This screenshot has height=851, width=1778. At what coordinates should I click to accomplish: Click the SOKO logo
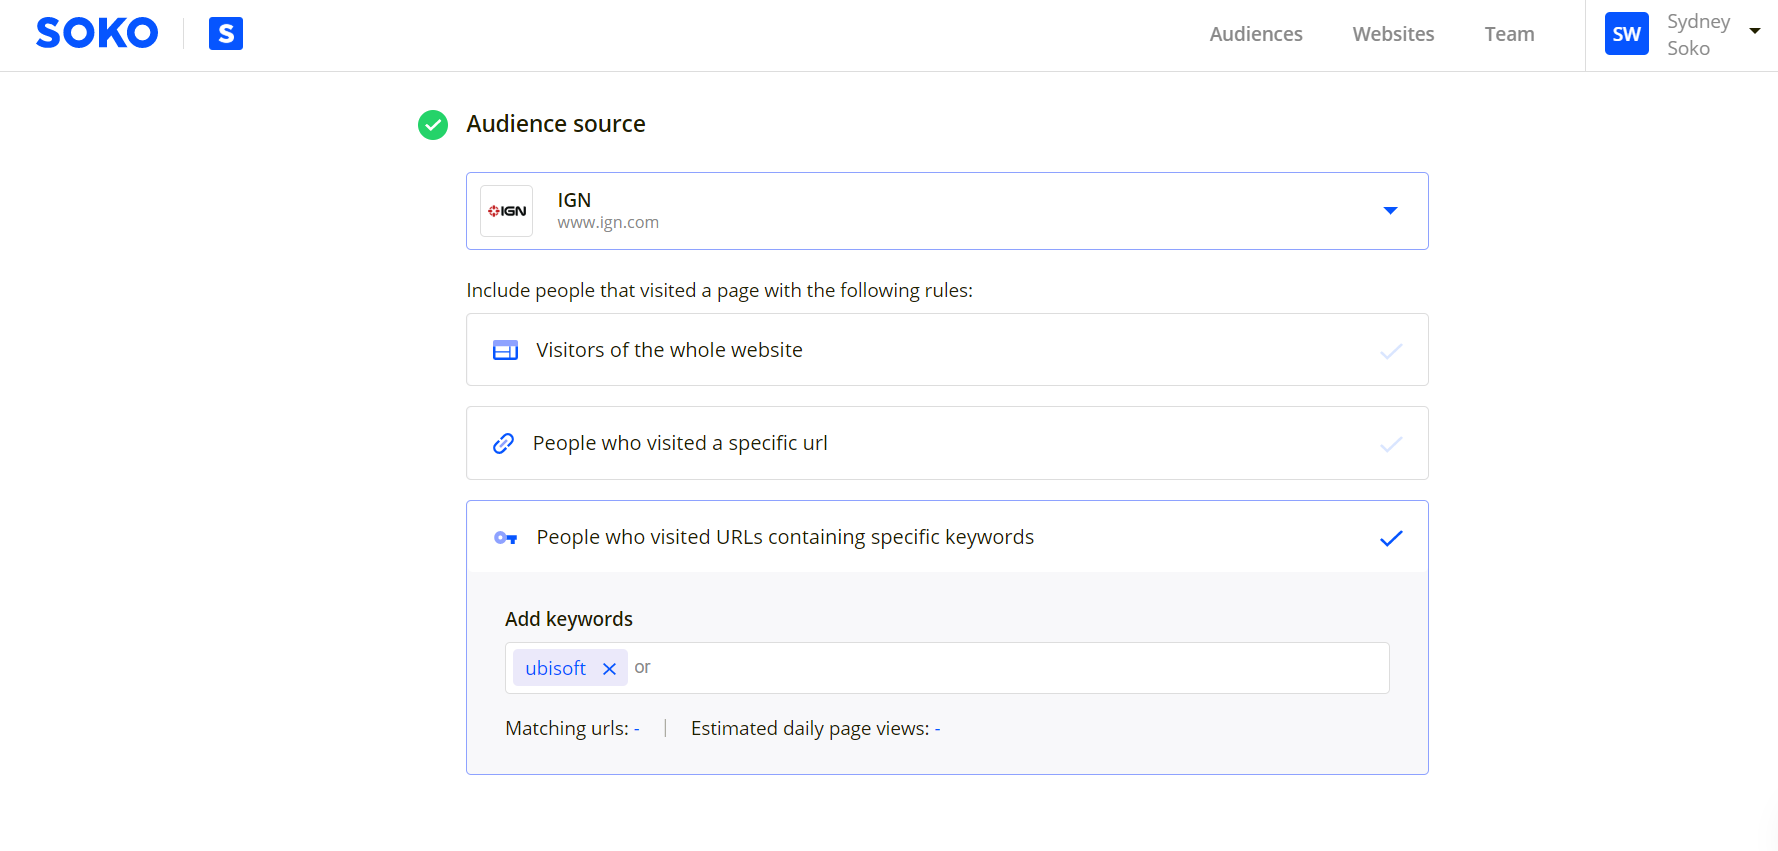click(x=97, y=33)
